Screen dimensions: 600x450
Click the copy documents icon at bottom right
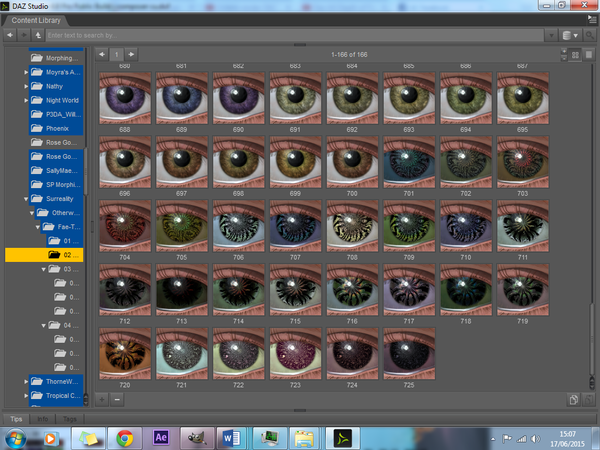coord(573,400)
